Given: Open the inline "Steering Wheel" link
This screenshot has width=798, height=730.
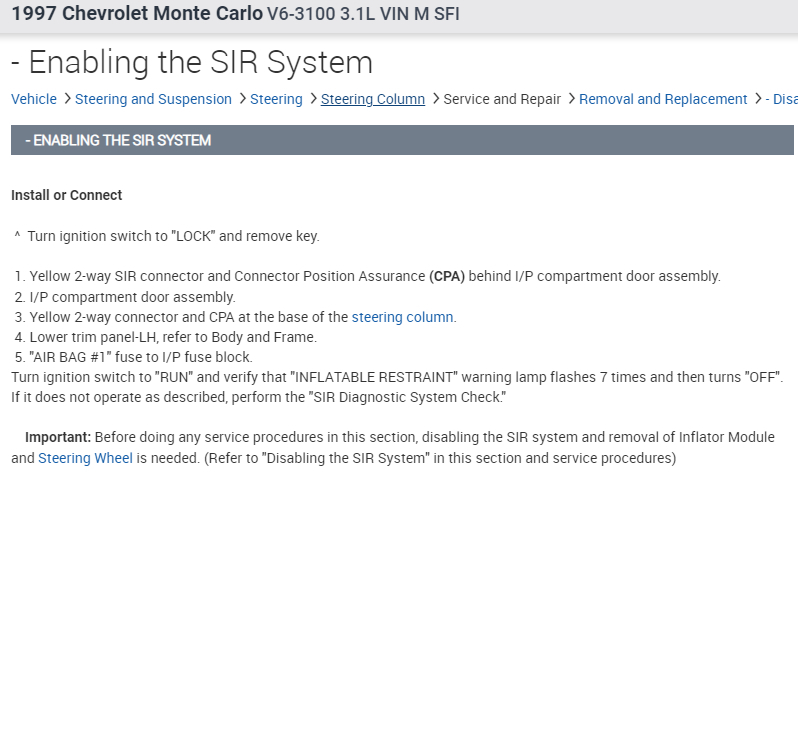Looking at the screenshot, I should (x=85, y=458).
